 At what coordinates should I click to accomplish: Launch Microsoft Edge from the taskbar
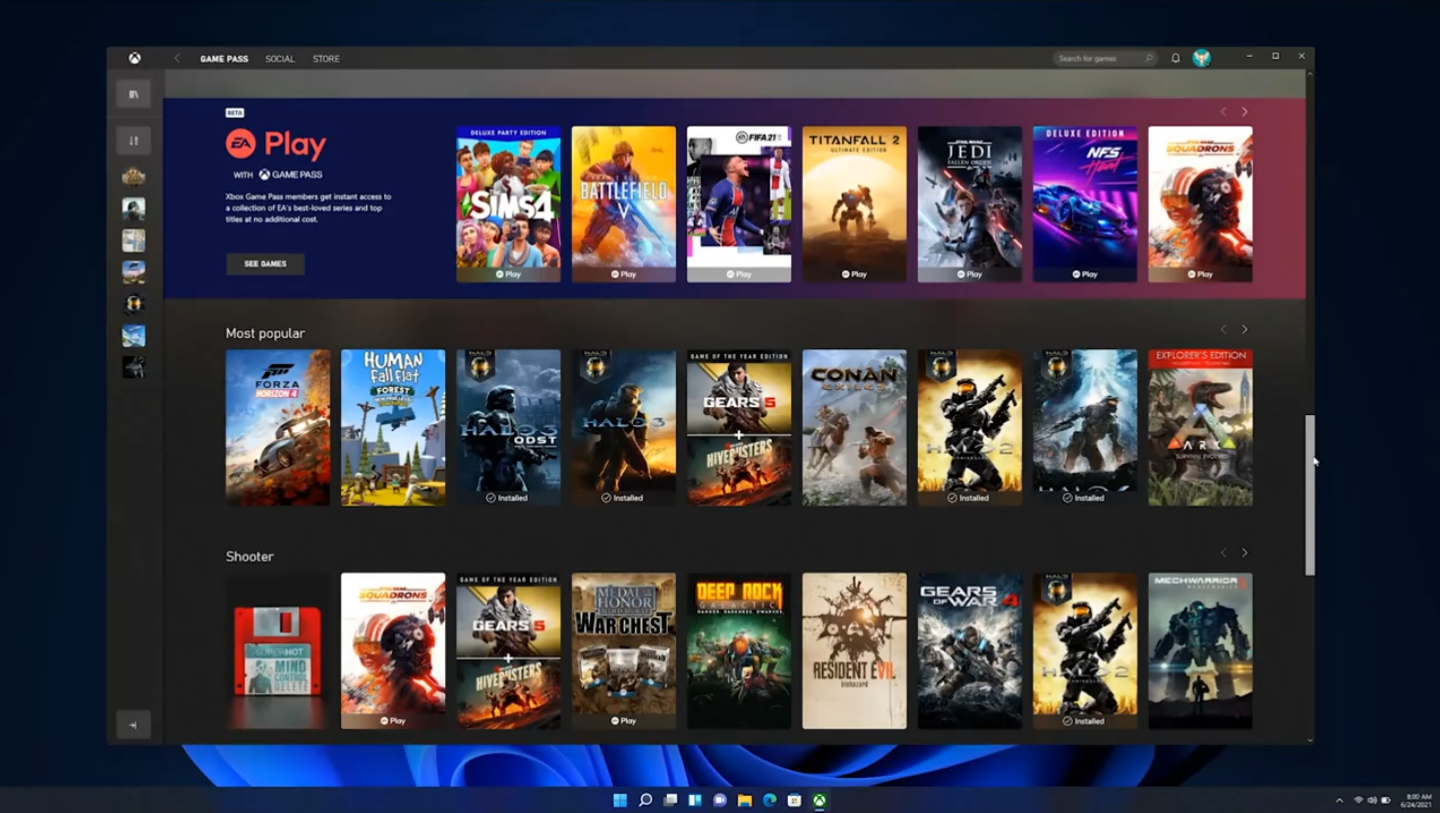770,800
